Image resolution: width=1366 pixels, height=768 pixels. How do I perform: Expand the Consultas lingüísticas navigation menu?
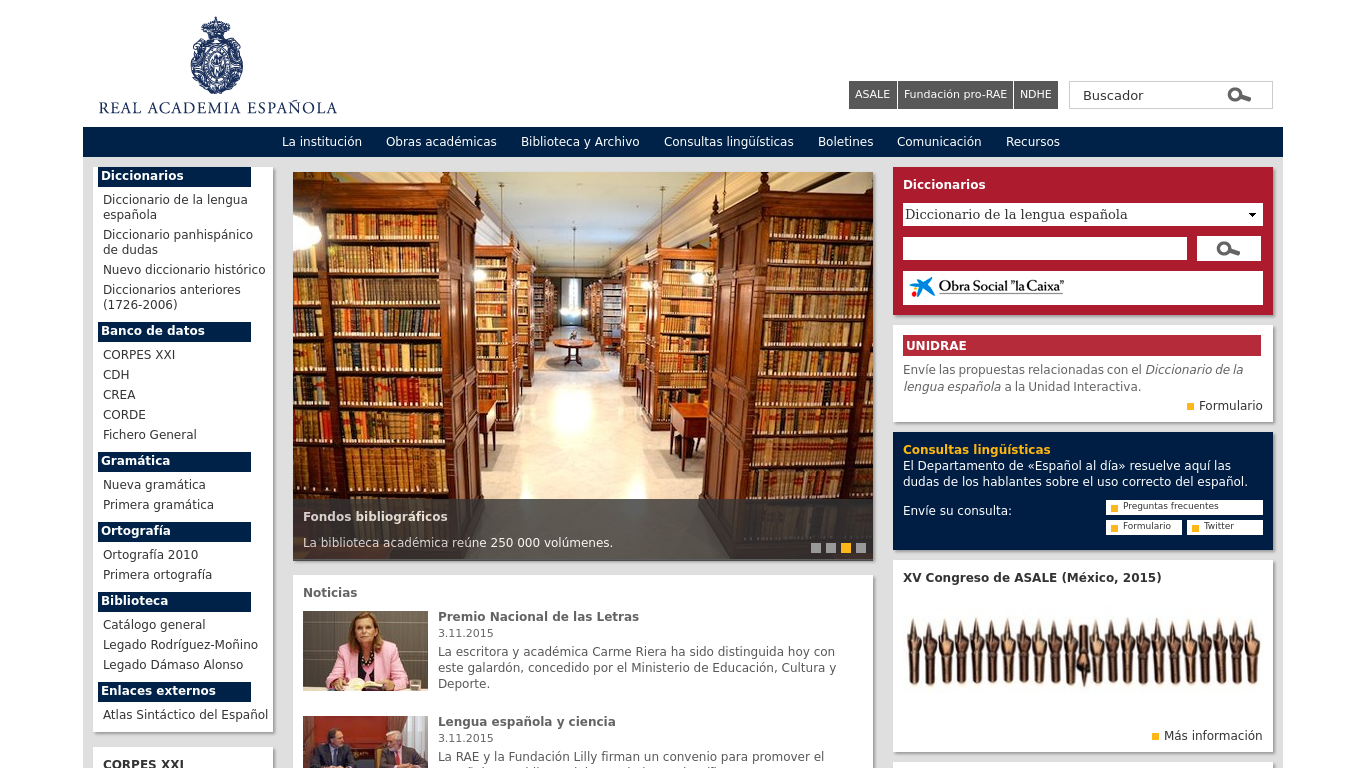(x=728, y=142)
